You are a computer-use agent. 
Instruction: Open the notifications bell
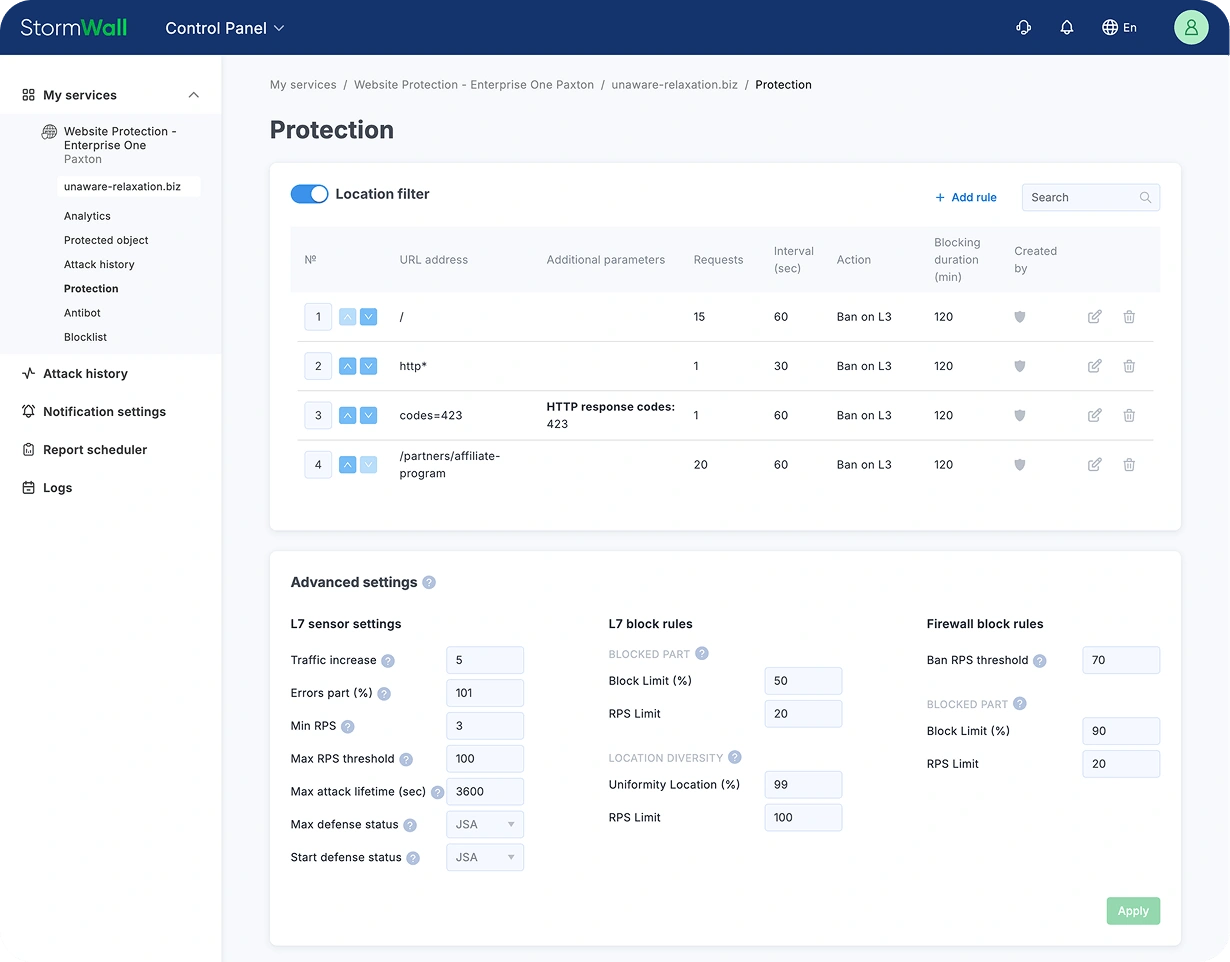click(x=1067, y=28)
